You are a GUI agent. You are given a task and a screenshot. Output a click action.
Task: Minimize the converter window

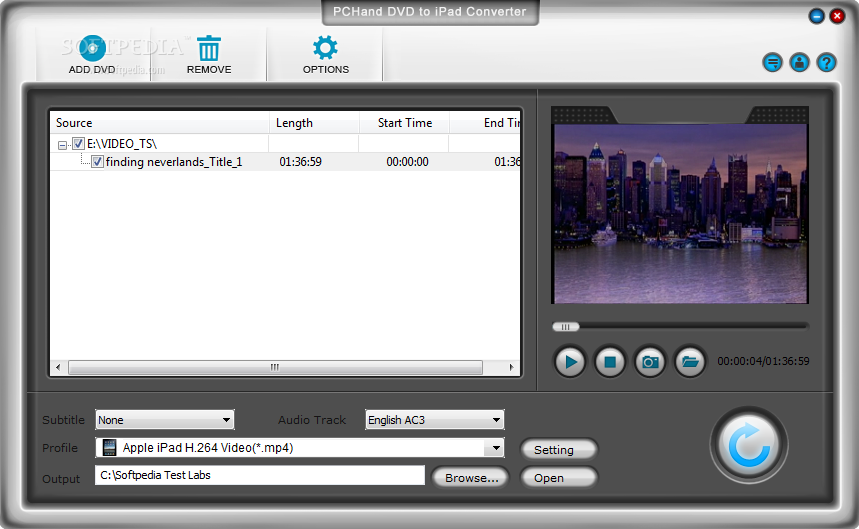click(816, 16)
